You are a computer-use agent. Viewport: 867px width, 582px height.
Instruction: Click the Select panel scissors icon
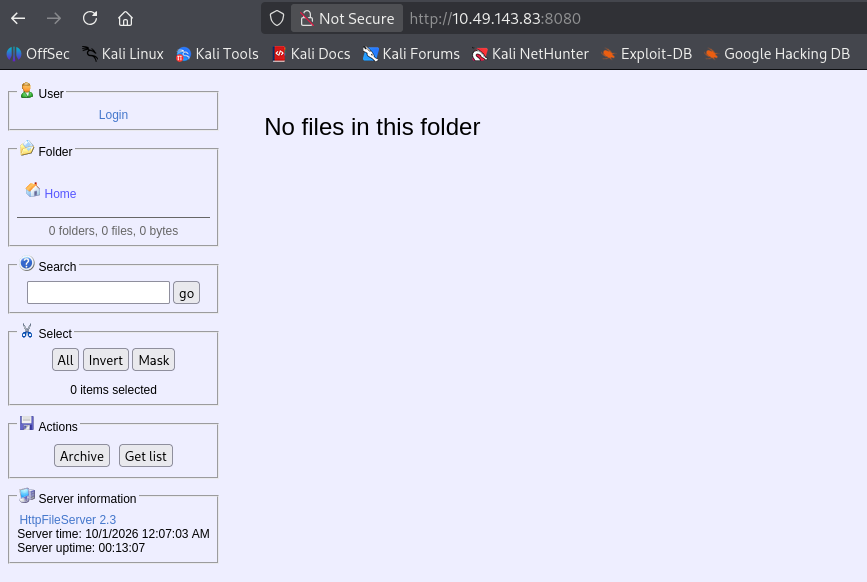tap(27, 331)
